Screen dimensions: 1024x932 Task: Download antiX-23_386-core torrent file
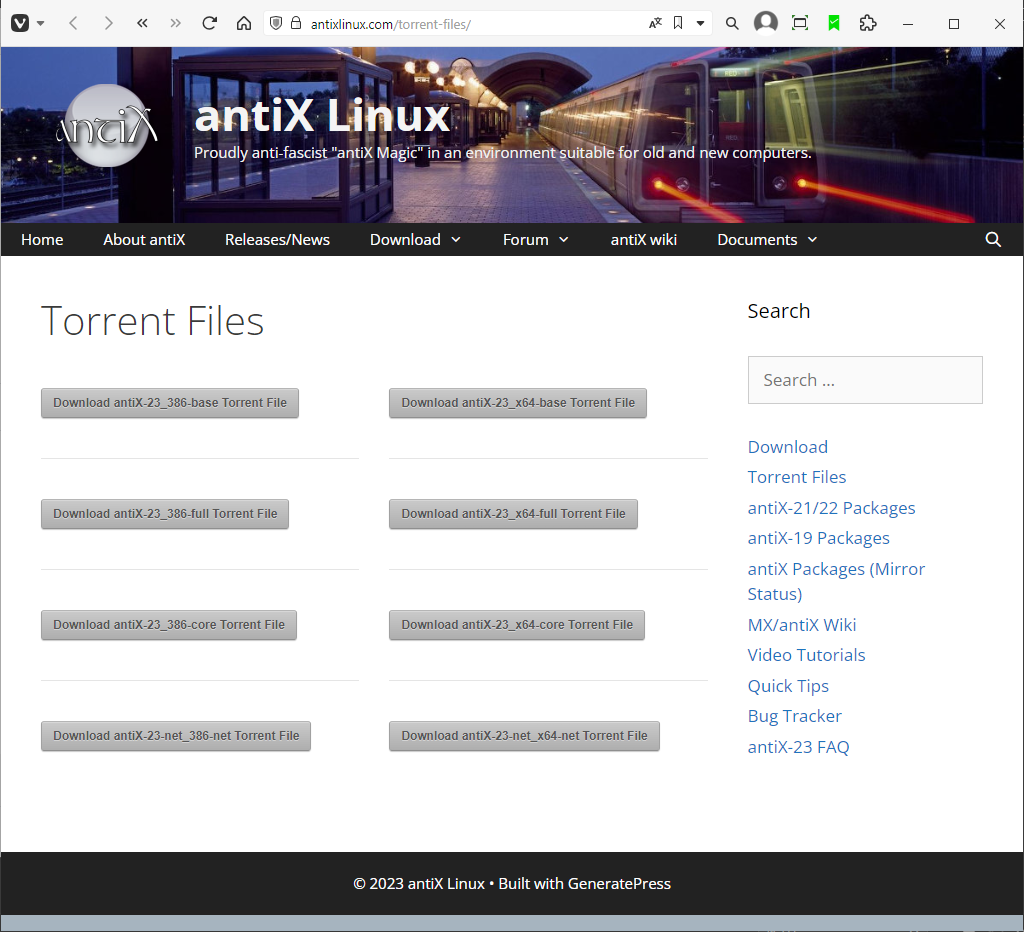(x=168, y=625)
